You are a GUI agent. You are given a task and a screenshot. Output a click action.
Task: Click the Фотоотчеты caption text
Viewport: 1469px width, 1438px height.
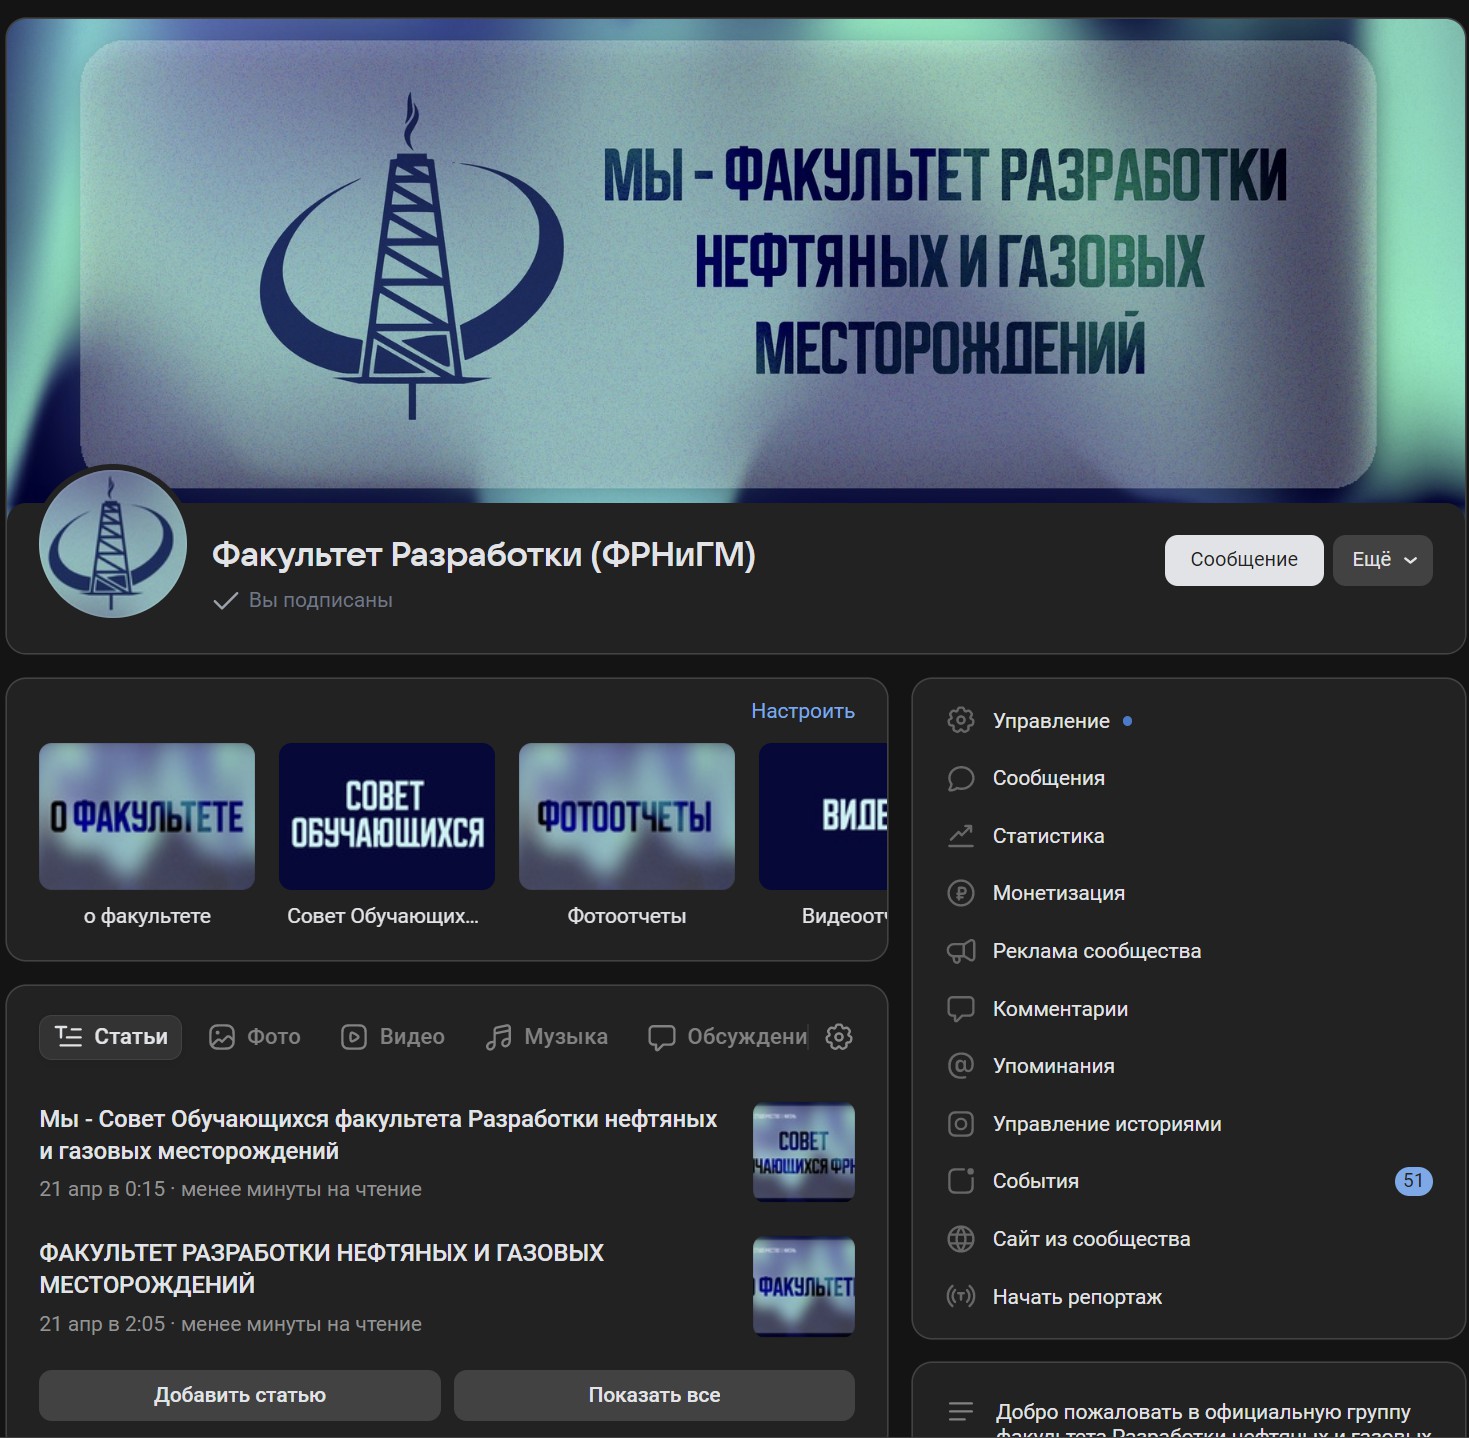[x=627, y=916]
